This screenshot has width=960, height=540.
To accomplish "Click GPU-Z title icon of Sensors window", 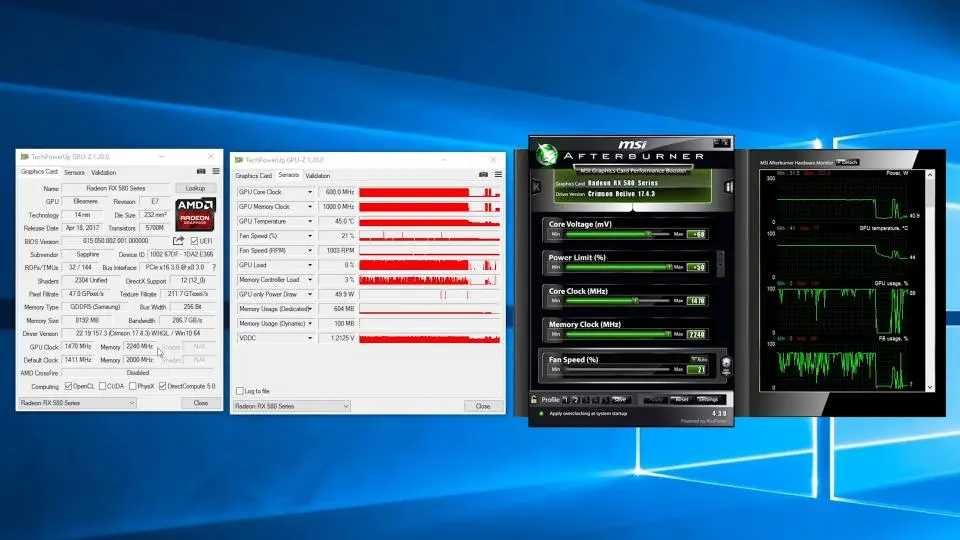I will pyautogui.click(x=239, y=160).
